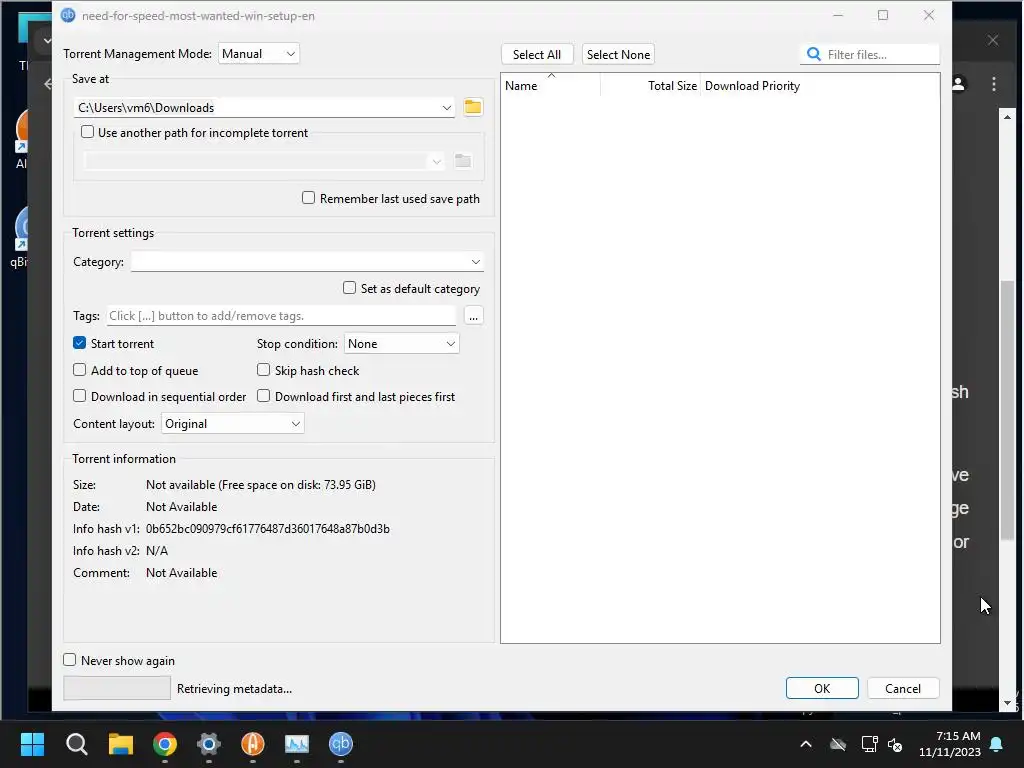The width and height of the screenshot is (1024, 768).
Task: Open Chrome three-dot menu behind dialog
Action: point(993,84)
